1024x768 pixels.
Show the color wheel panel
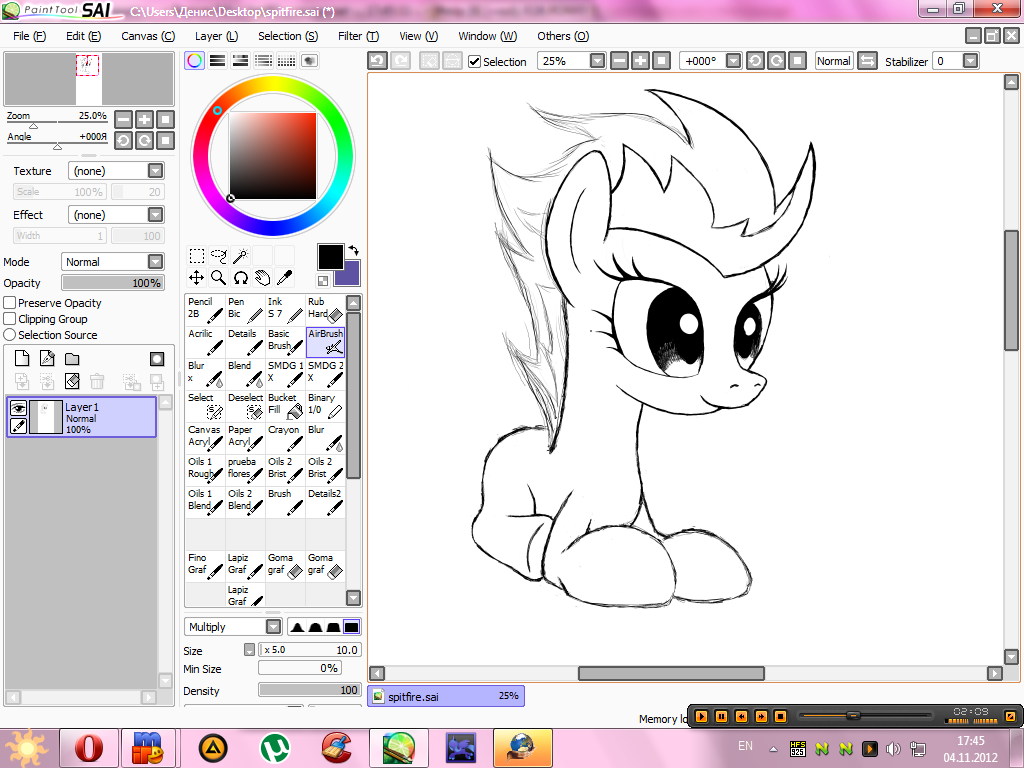click(x=194, y=61)
